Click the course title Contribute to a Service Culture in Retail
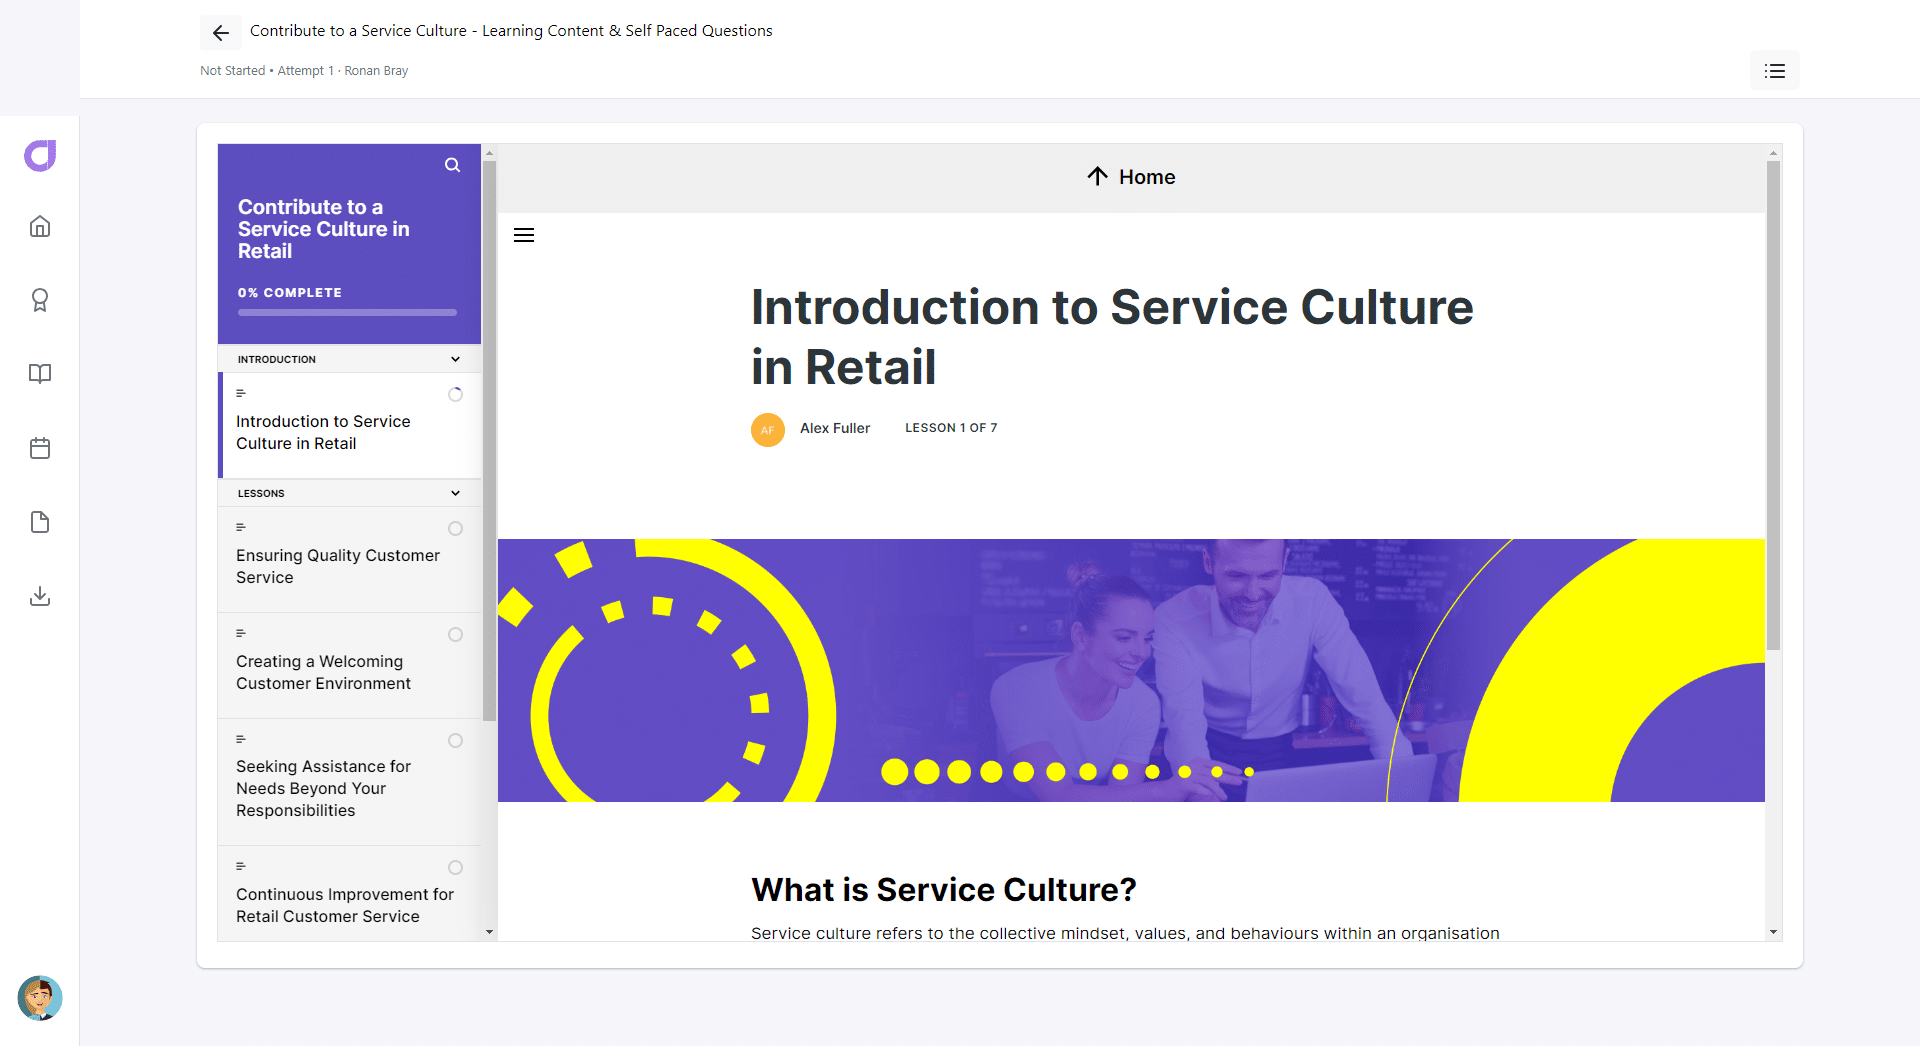Image resolution: width=1920 pixels, height=1047 pixels. pos(324,229)
